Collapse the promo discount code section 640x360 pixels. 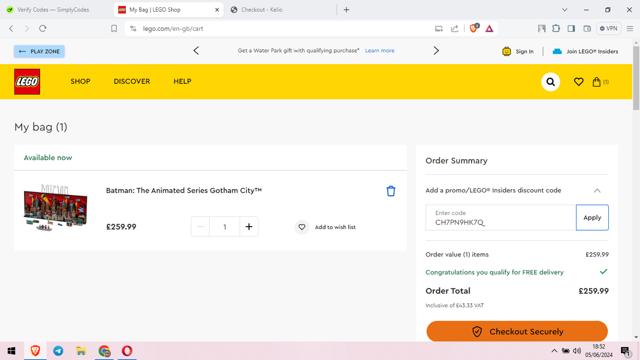[597, 191]
